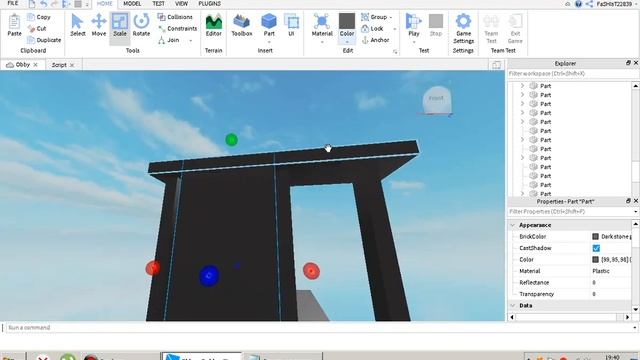
Task: Click Duplicate in the Clipboard group
Action: pos(44,40)
